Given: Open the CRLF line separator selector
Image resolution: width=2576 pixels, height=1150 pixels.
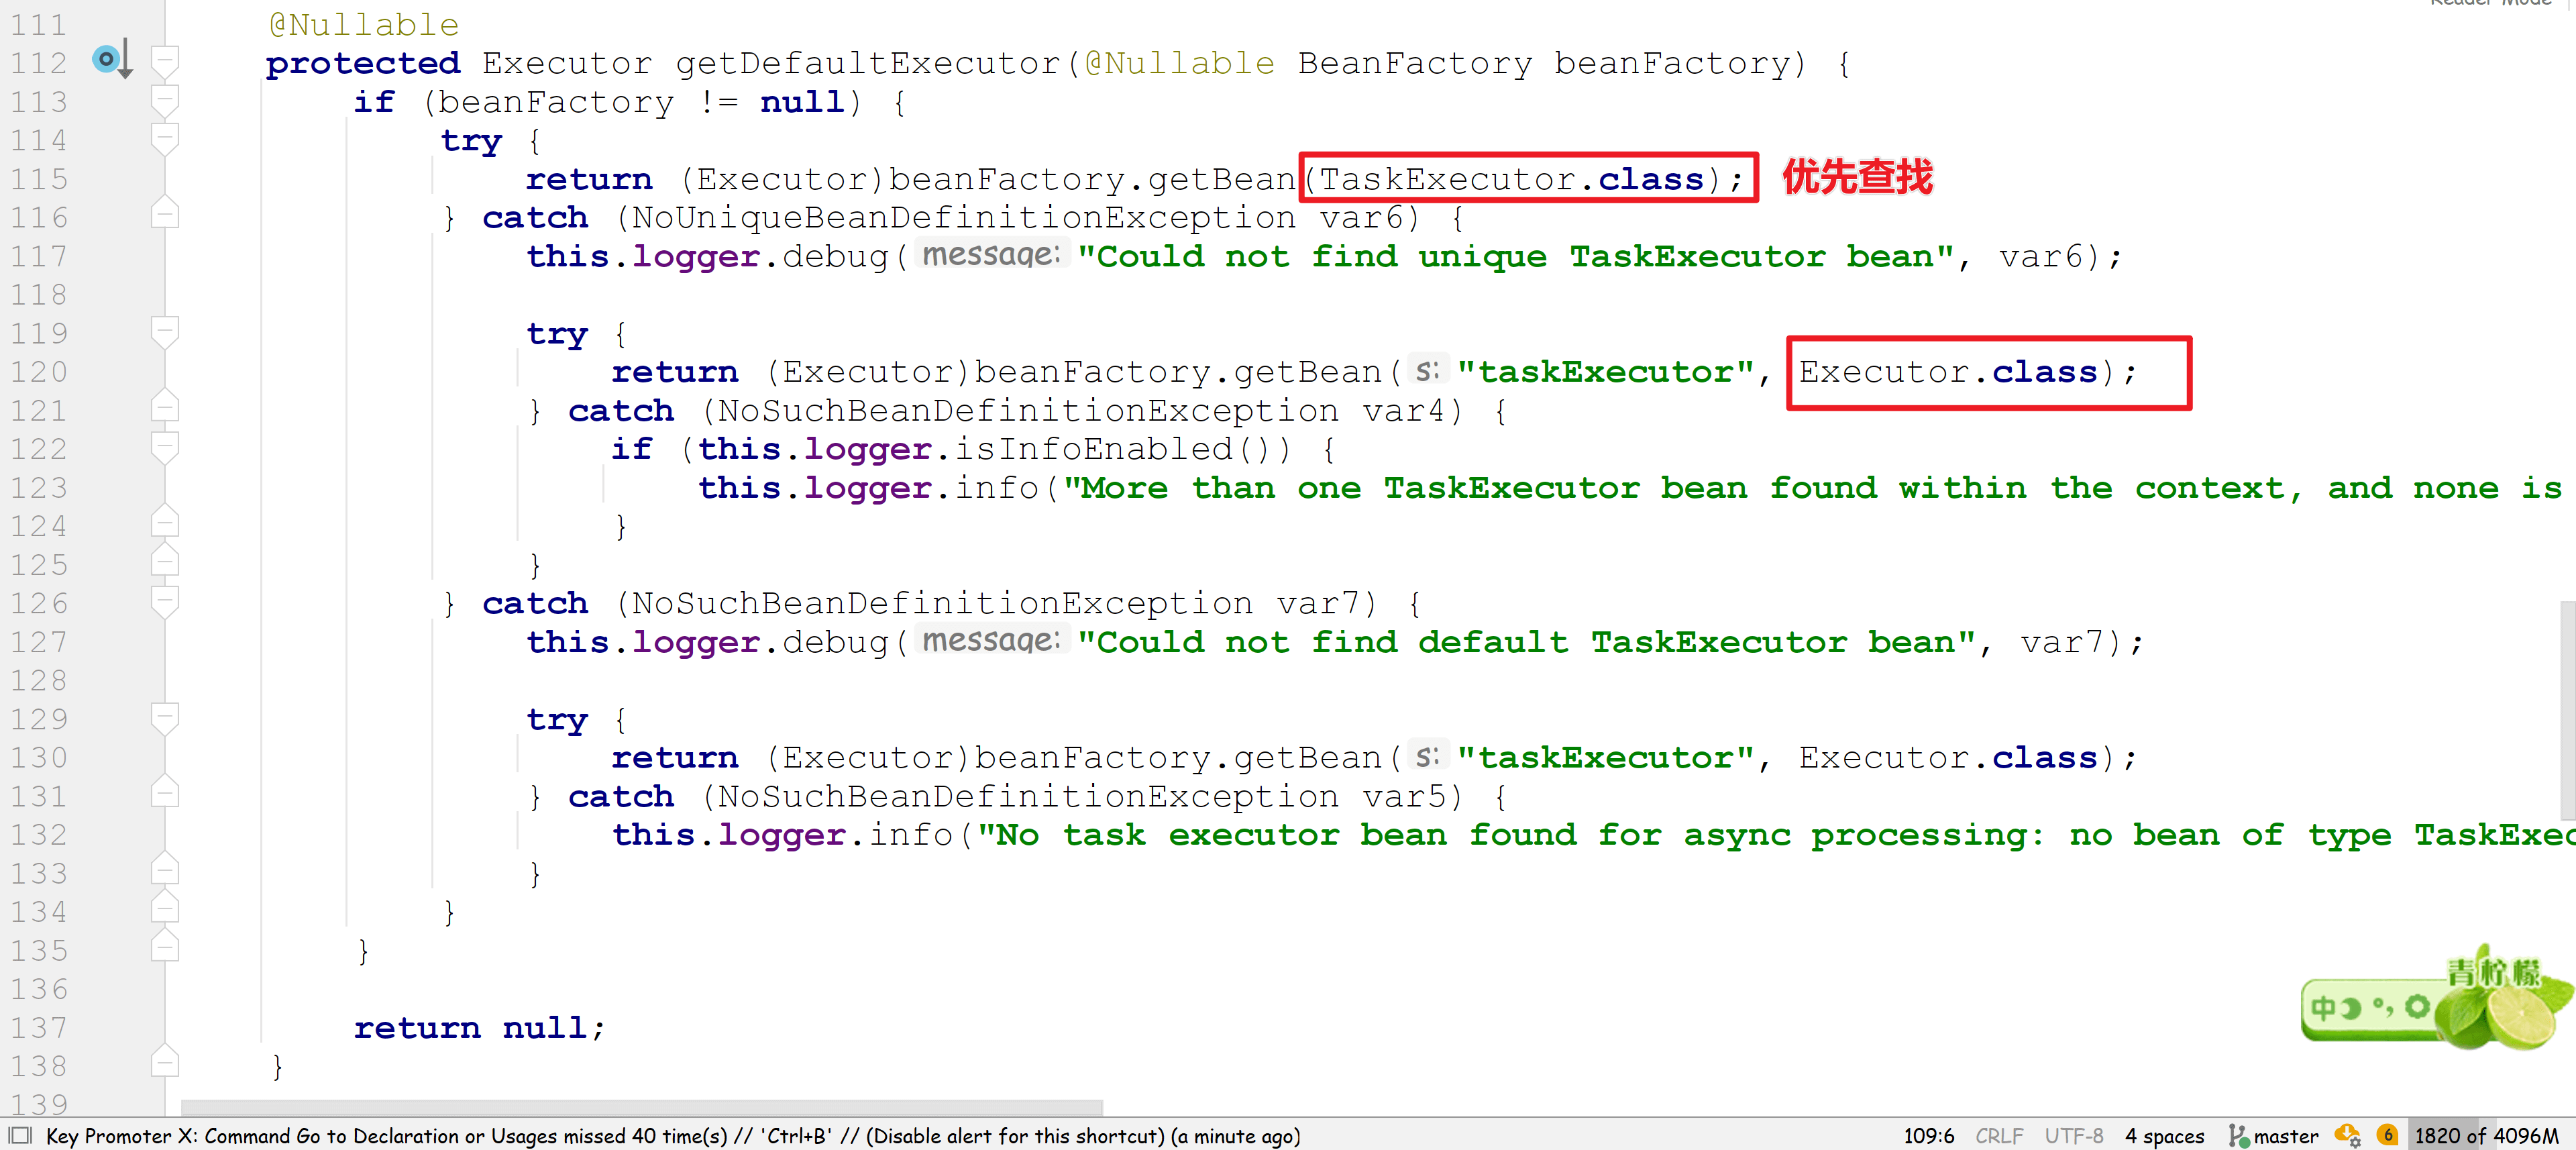Looking at the screenshot, I should click(1998, 1136).
